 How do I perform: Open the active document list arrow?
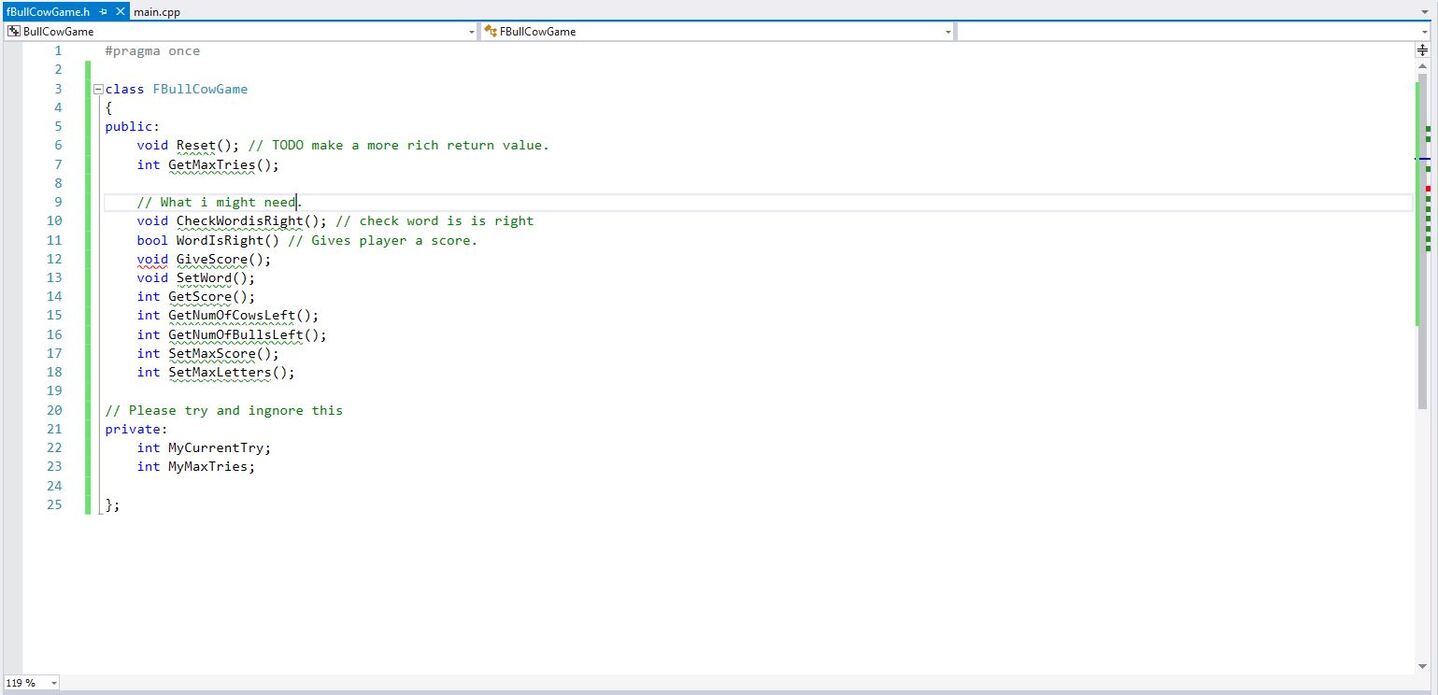point(1425,12)
